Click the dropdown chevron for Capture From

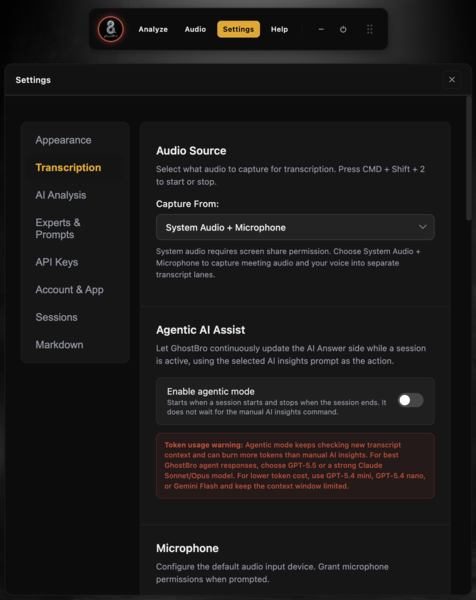click(422, 227)
